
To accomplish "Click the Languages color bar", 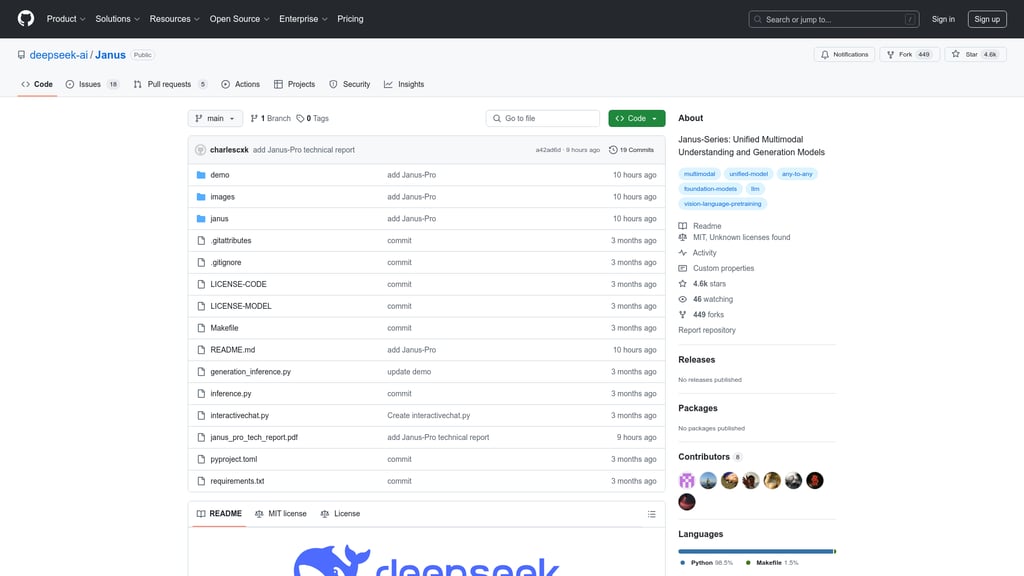I will click(x=756, y=551).
